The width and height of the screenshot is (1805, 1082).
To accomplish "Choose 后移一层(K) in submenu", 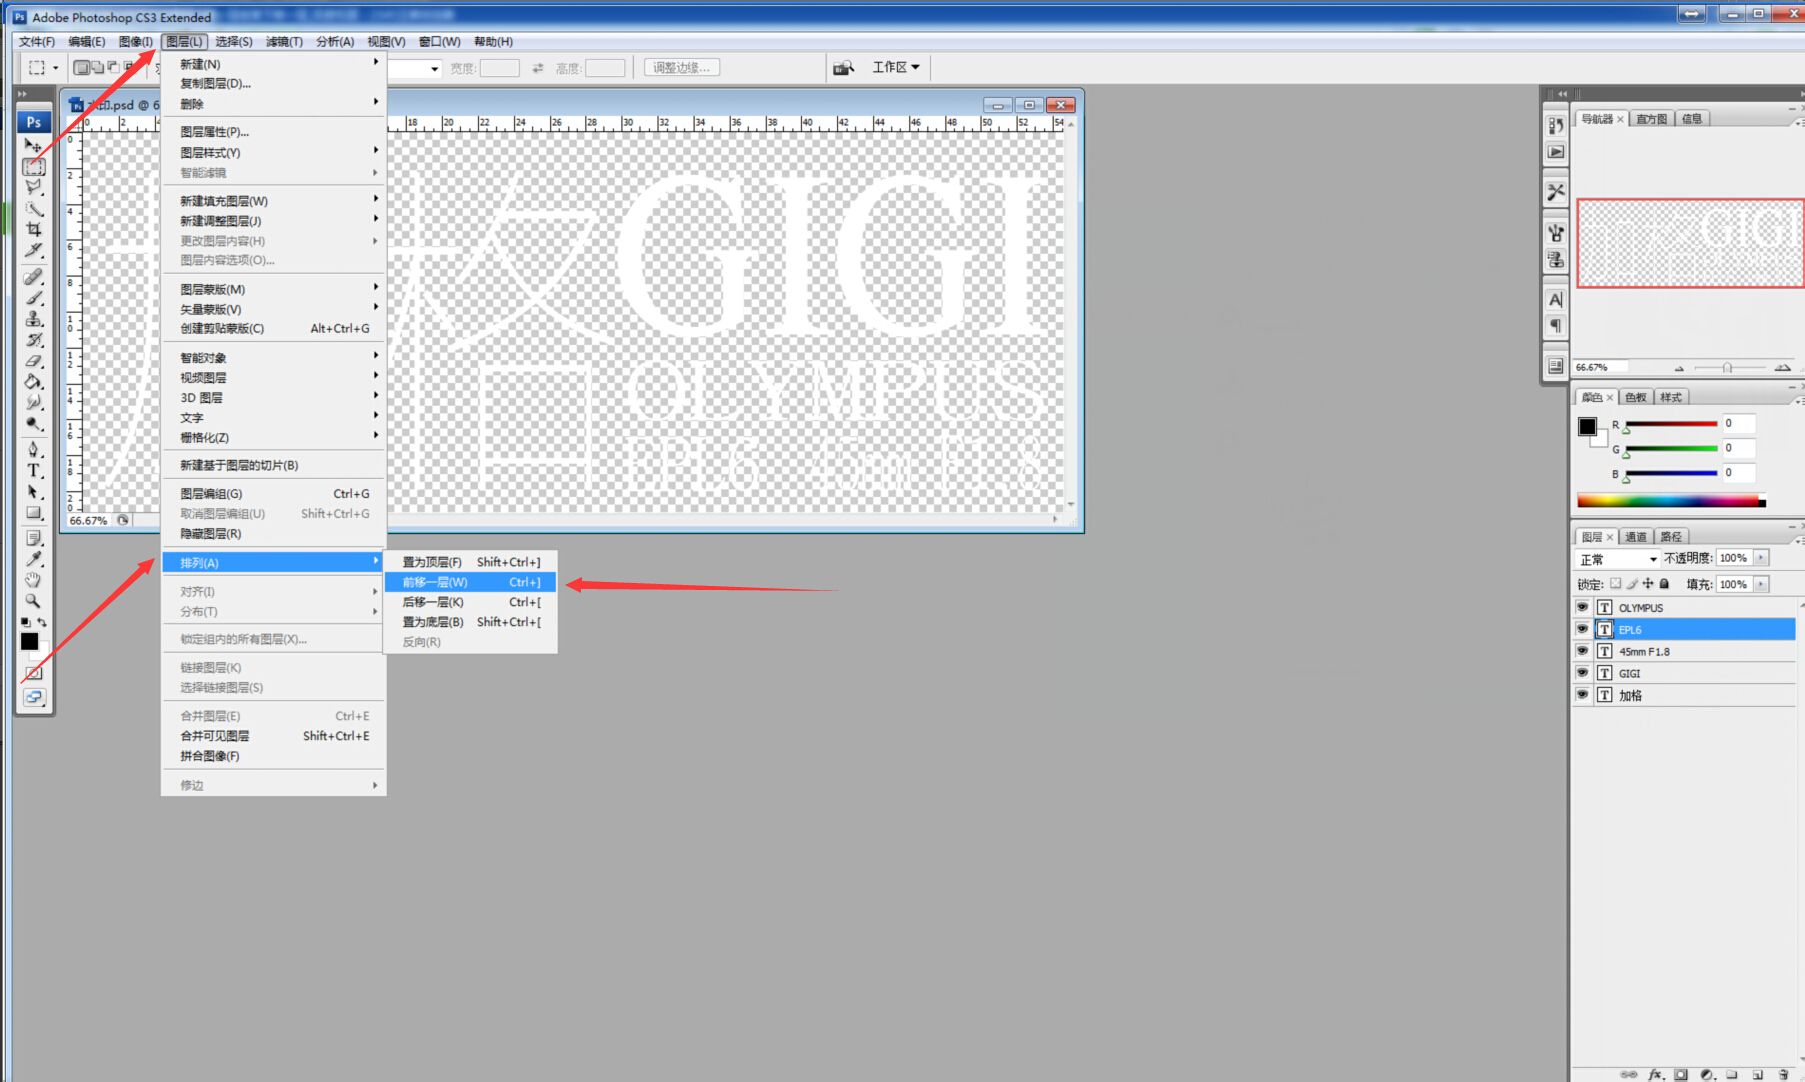I will pos(470,602).
